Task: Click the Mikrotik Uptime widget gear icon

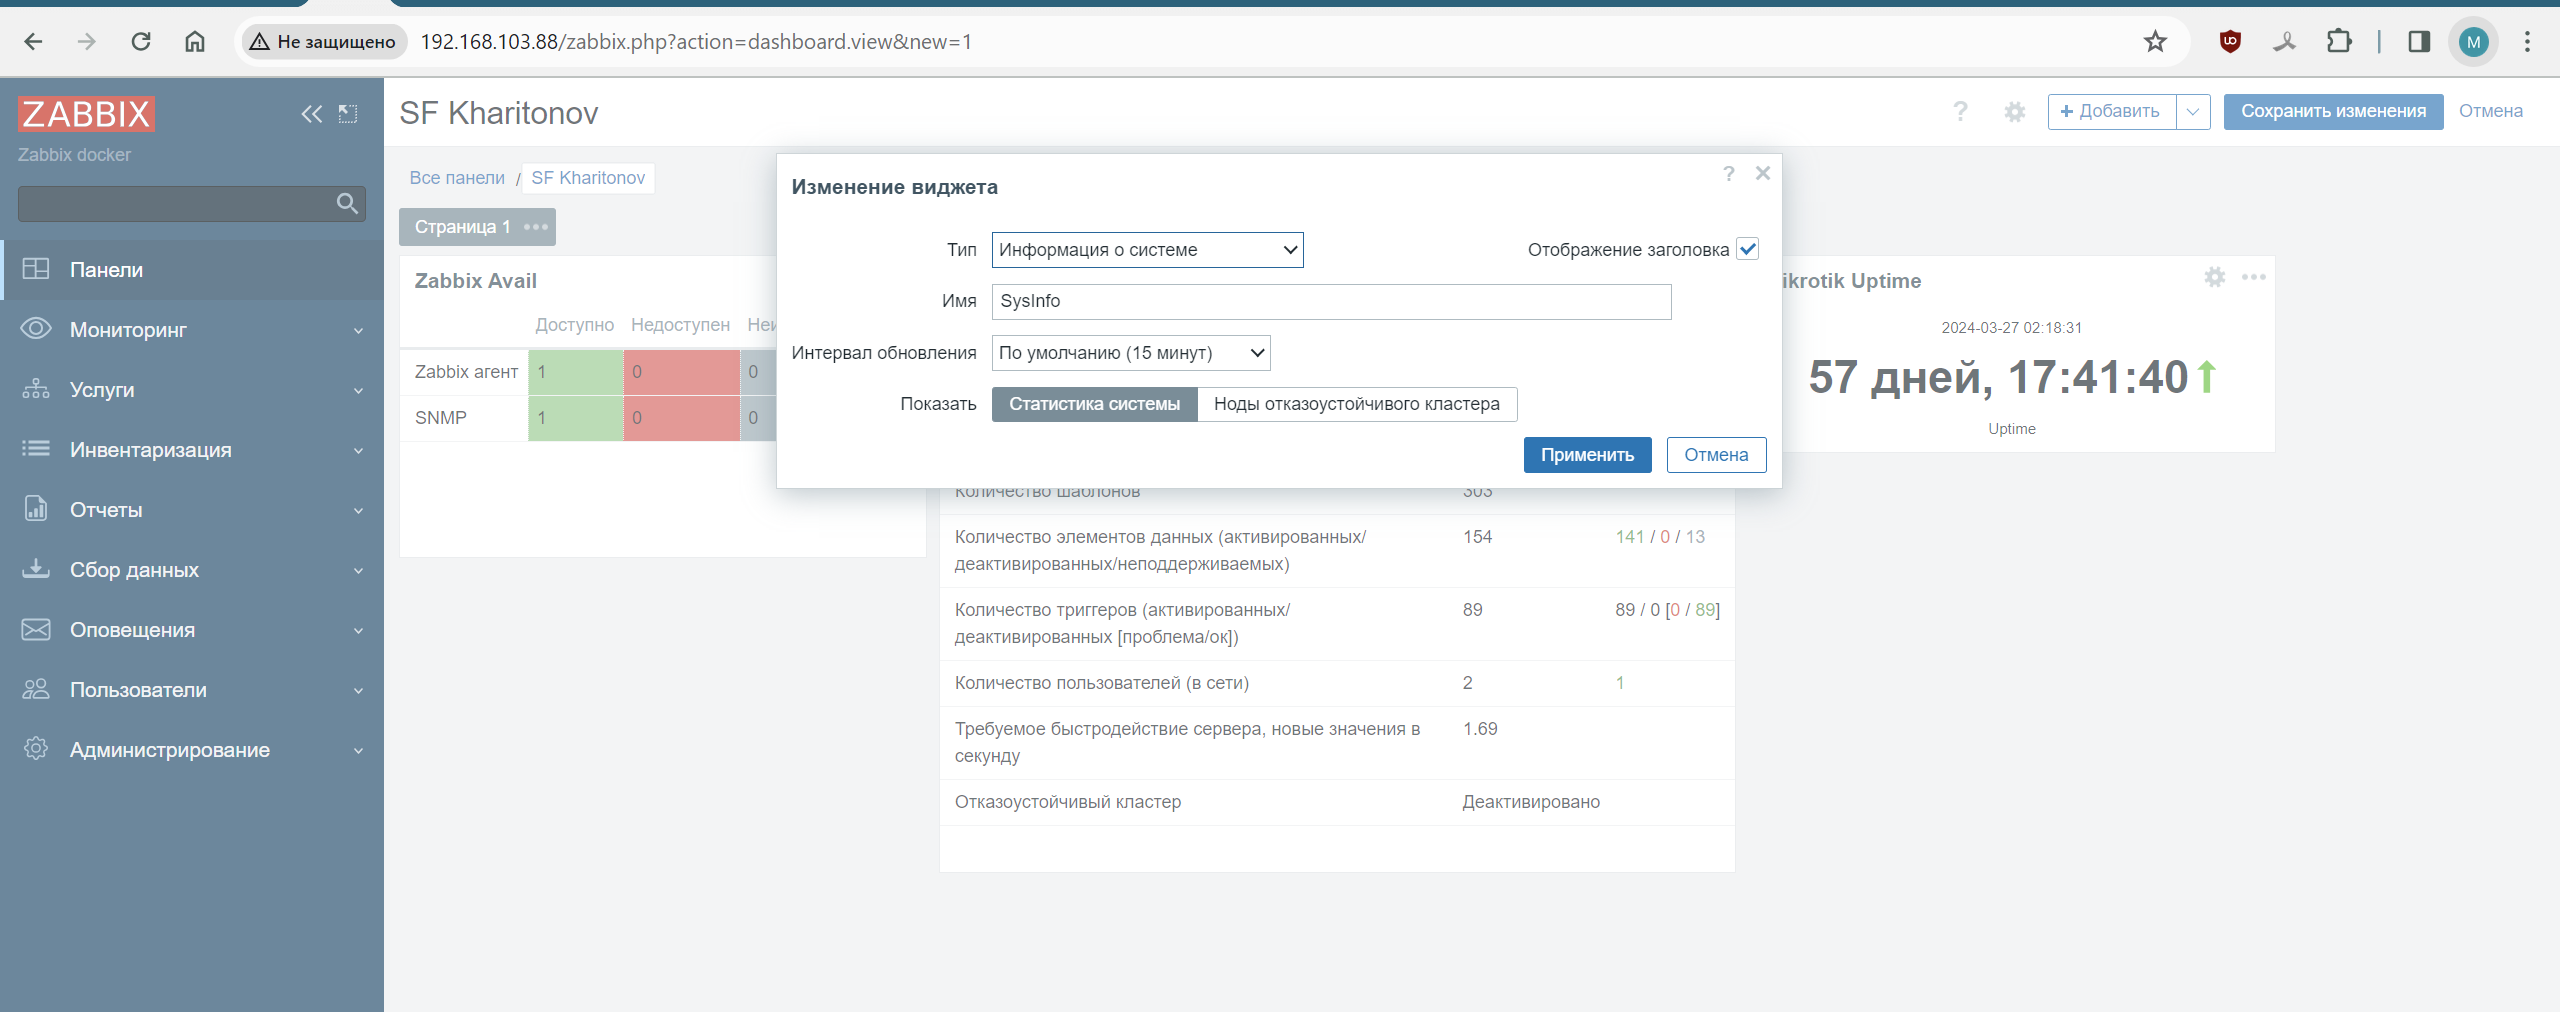Action: [x=2214, y=277]
